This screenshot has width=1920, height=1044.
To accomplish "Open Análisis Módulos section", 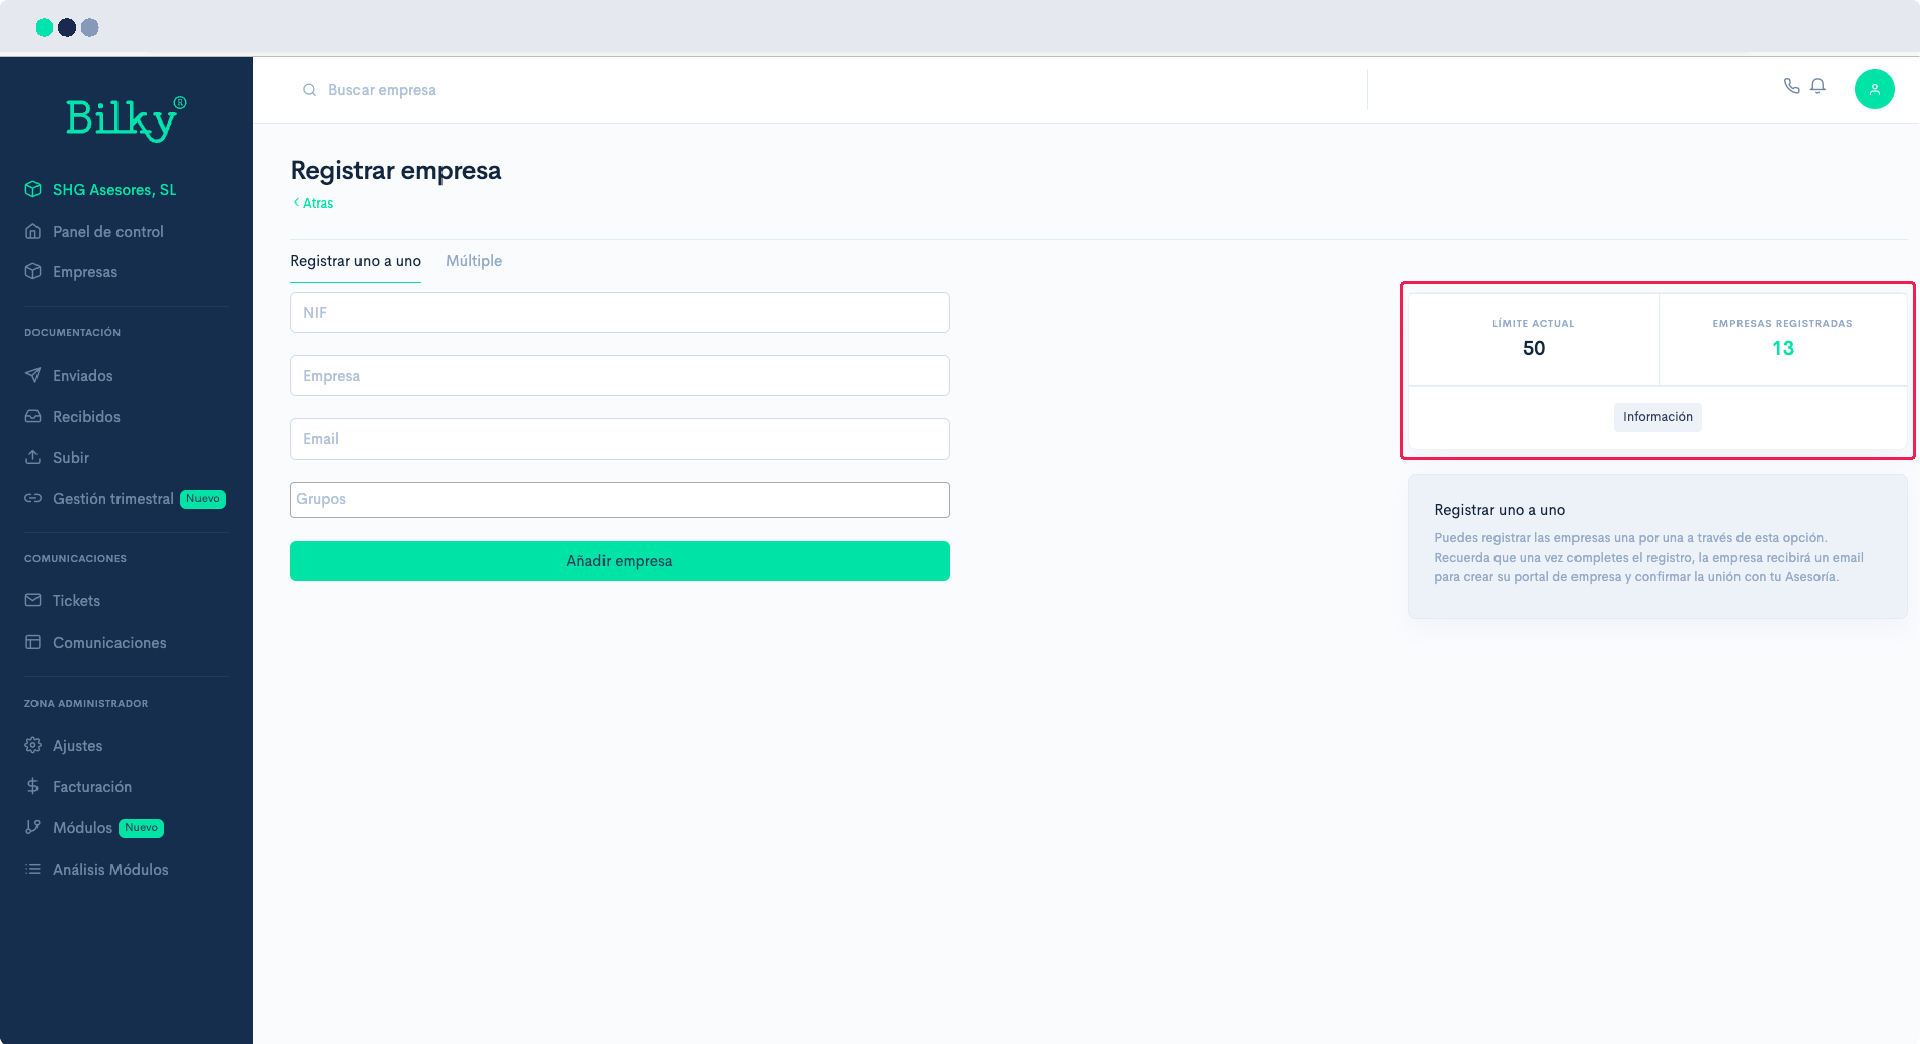I will click(x=110, y=869).
